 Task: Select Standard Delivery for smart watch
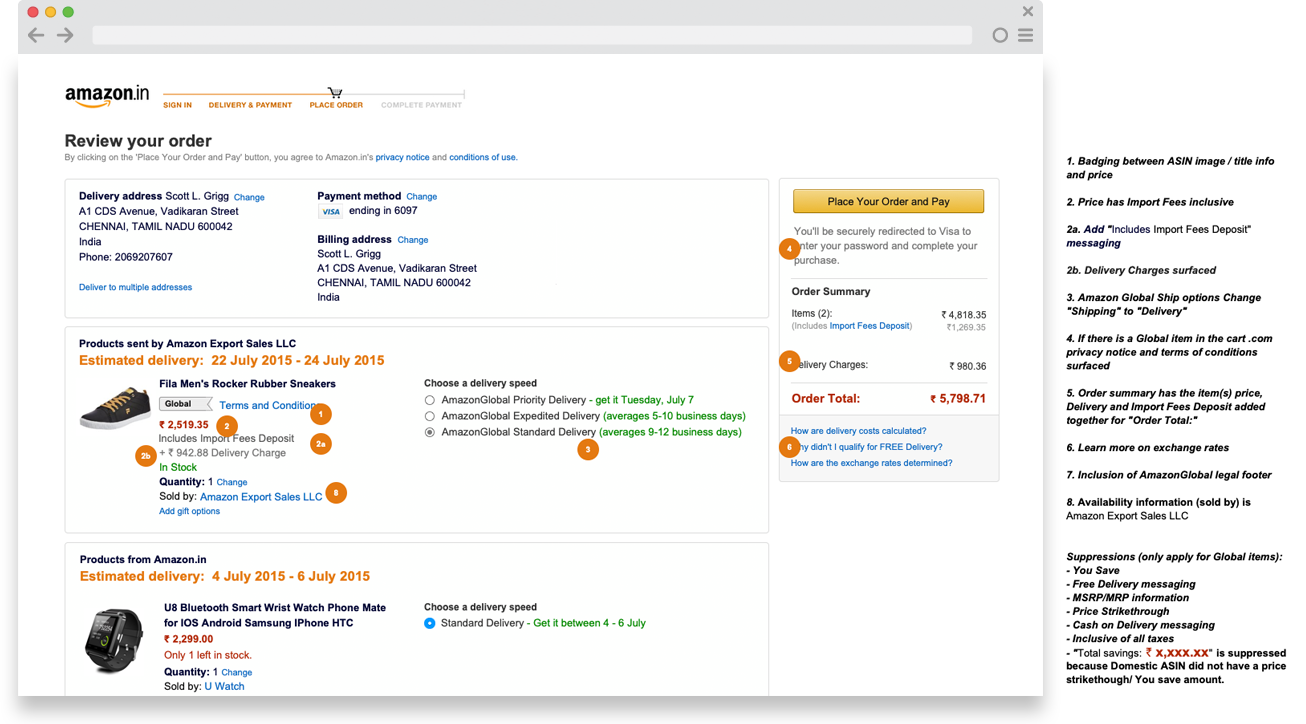click(x=430, y=623)
